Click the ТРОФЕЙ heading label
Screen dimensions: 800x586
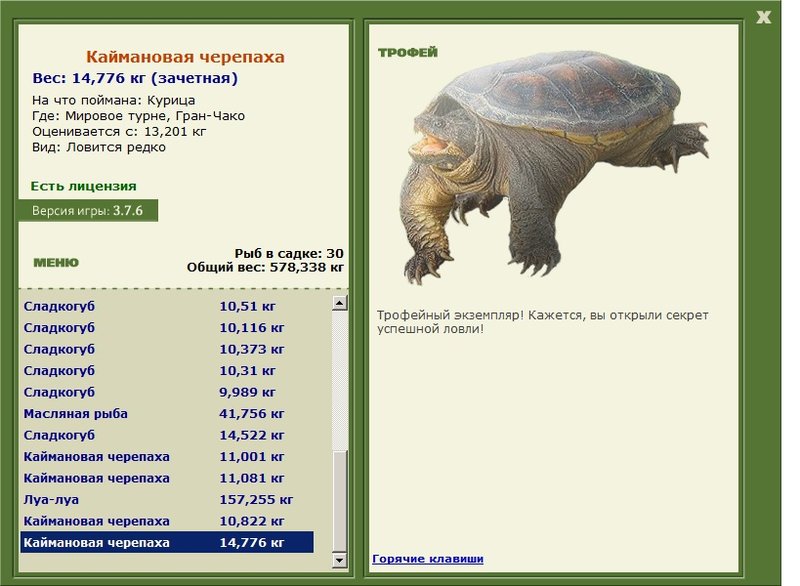(x=408, y=53)
